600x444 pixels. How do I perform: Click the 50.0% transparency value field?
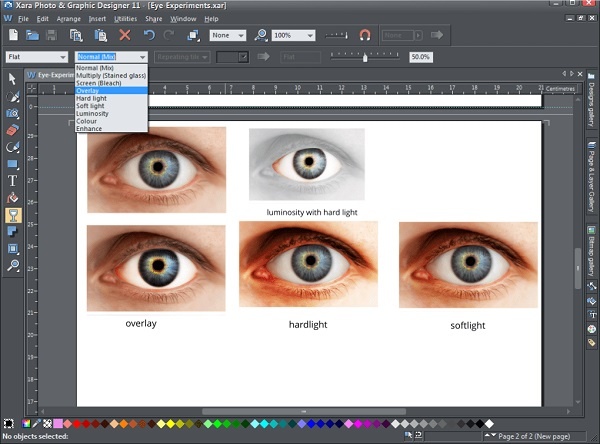coord(420,57)
